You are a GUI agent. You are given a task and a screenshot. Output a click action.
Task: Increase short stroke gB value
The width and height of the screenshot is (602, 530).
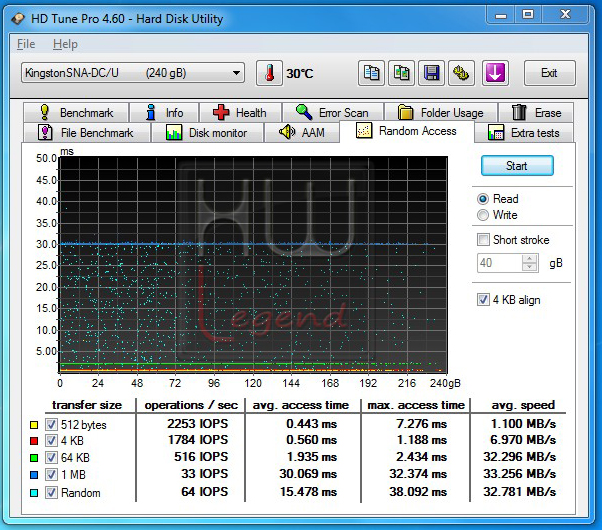pyautogui.click(x=530, y=258)
